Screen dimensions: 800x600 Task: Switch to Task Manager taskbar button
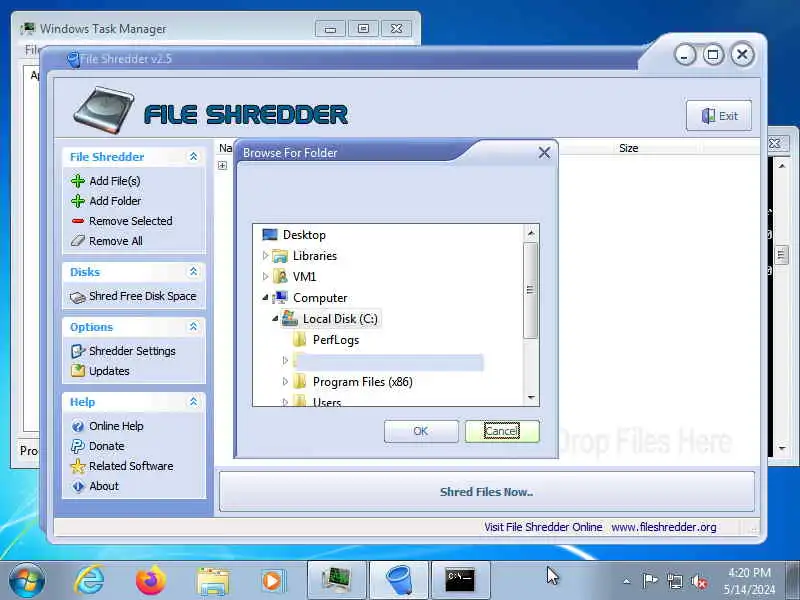(x=337, y=580)
